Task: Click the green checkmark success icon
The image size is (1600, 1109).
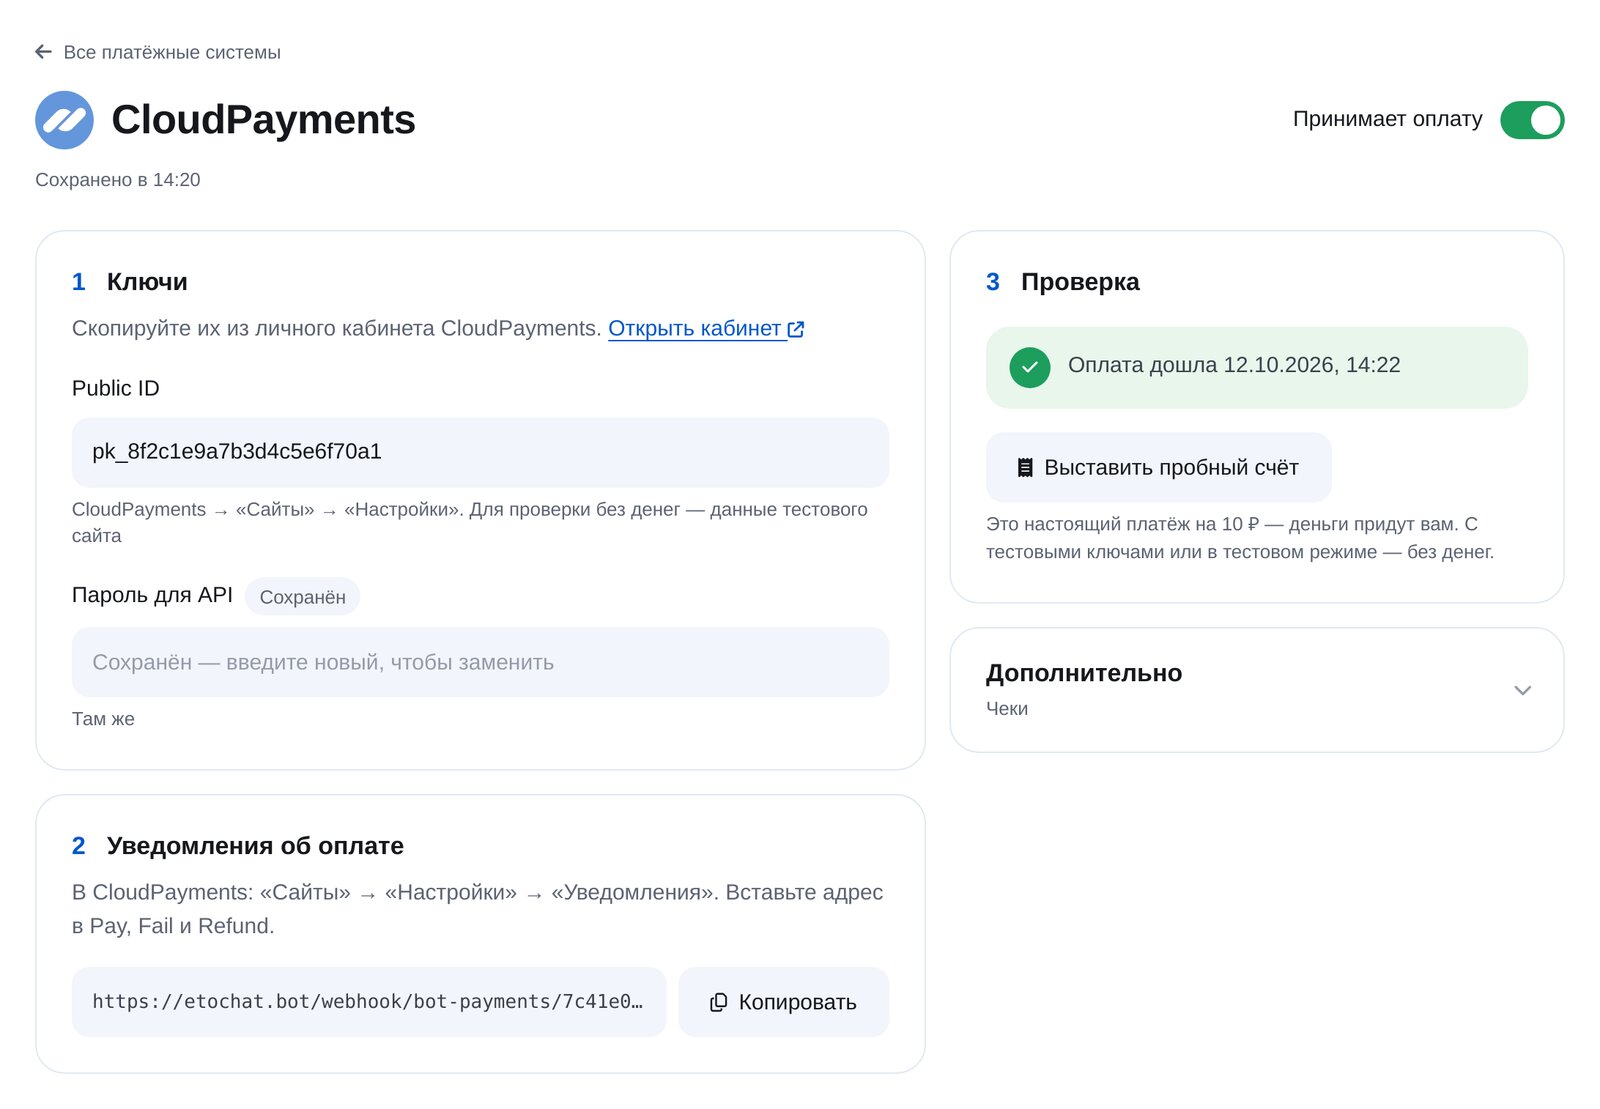Action: [x=1029, y=367]
